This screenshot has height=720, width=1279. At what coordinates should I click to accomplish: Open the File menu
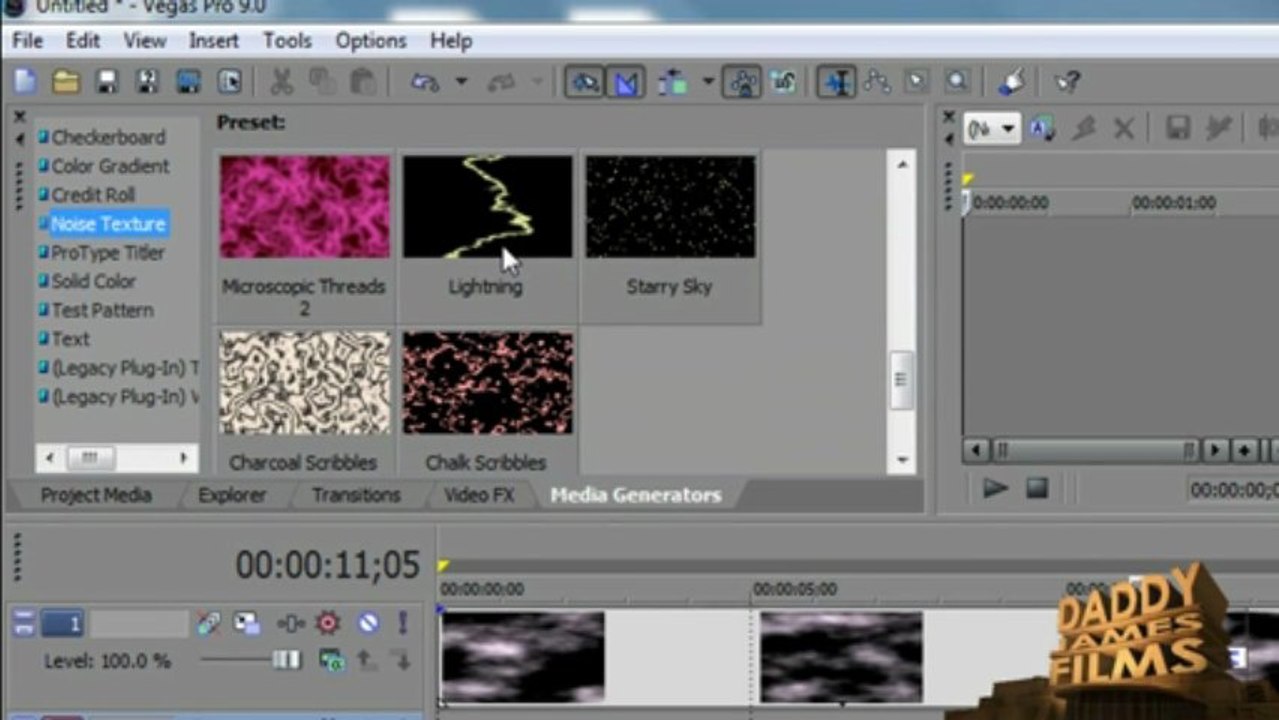click(x=27, y=41)
